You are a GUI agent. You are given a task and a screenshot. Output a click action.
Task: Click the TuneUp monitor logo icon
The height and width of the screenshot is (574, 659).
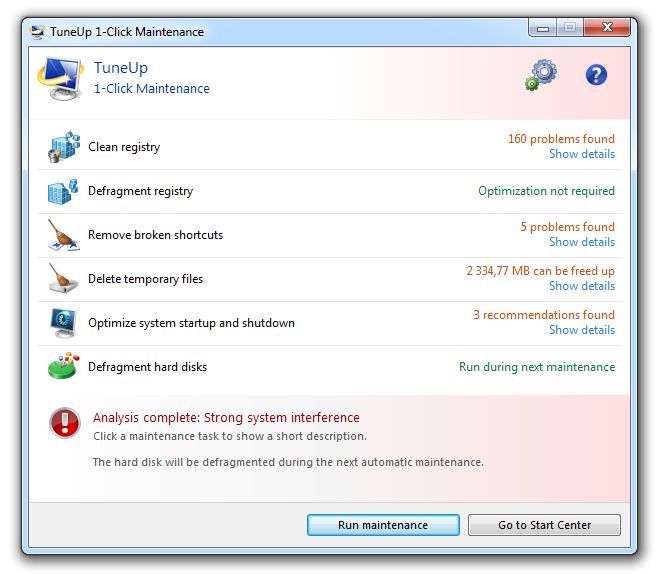(x=61, y=78)
